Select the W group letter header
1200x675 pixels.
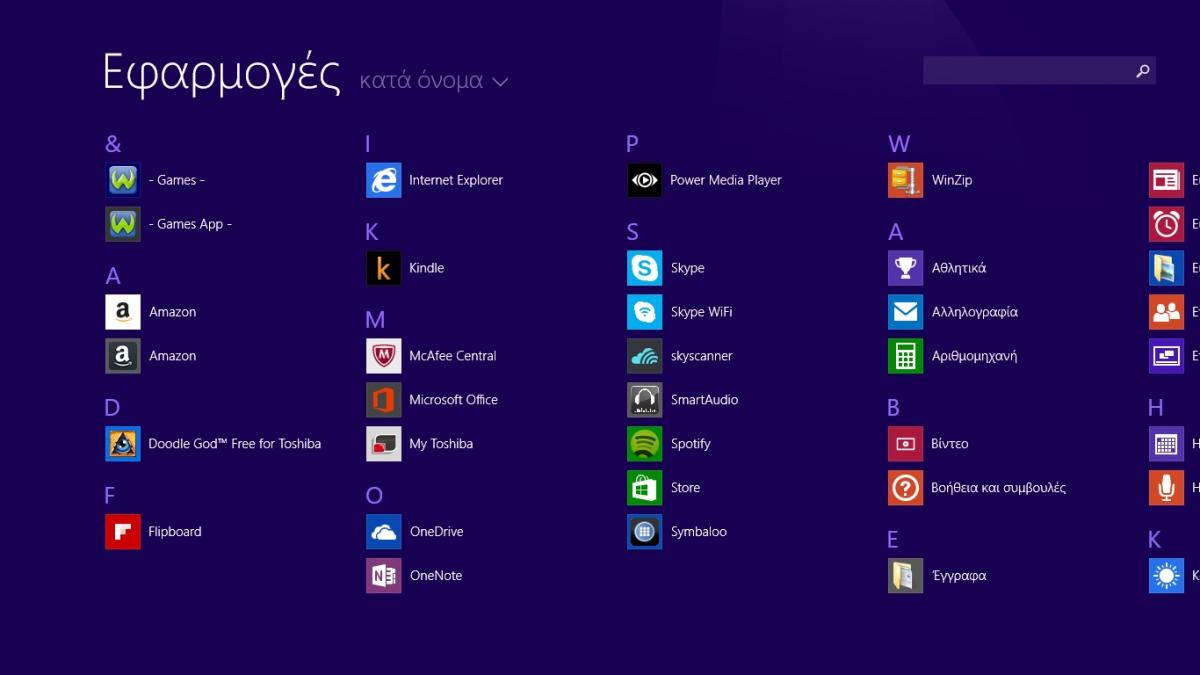(899, 144)
